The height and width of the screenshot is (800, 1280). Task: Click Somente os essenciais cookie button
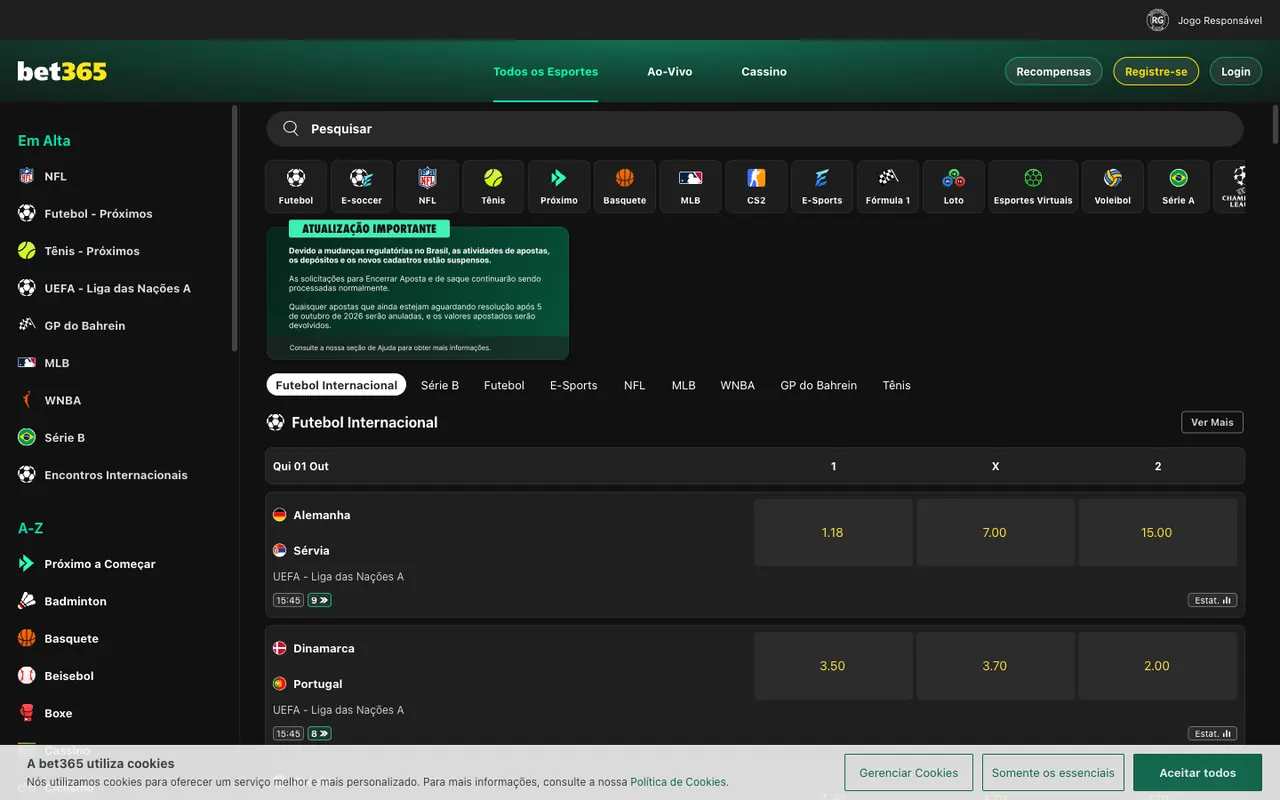point(1052,773)
